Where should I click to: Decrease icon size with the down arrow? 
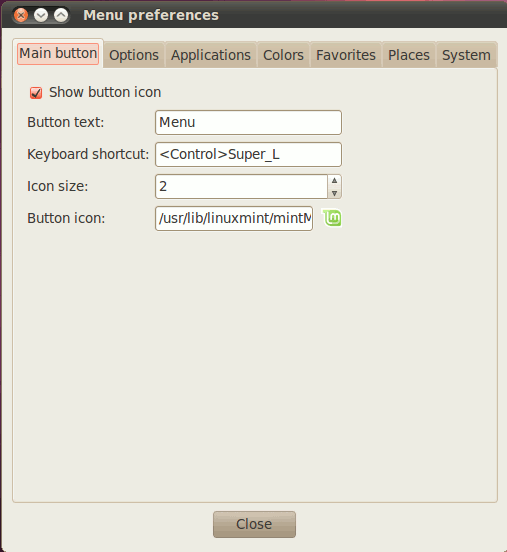click(x=334, y=193)
